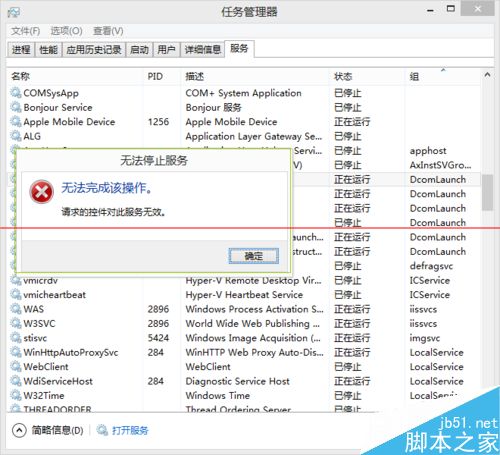Click the gear icon beside WdiServiceHost
This screenshot has width=500, height=455.
pyautogui.click(x=16, y=381)
